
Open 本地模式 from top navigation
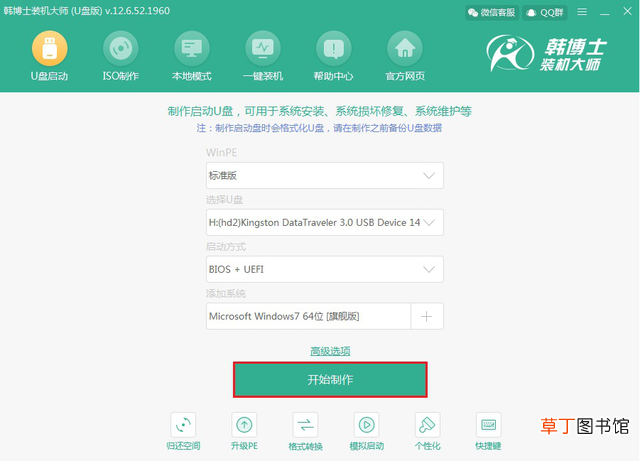click(191, 56)
